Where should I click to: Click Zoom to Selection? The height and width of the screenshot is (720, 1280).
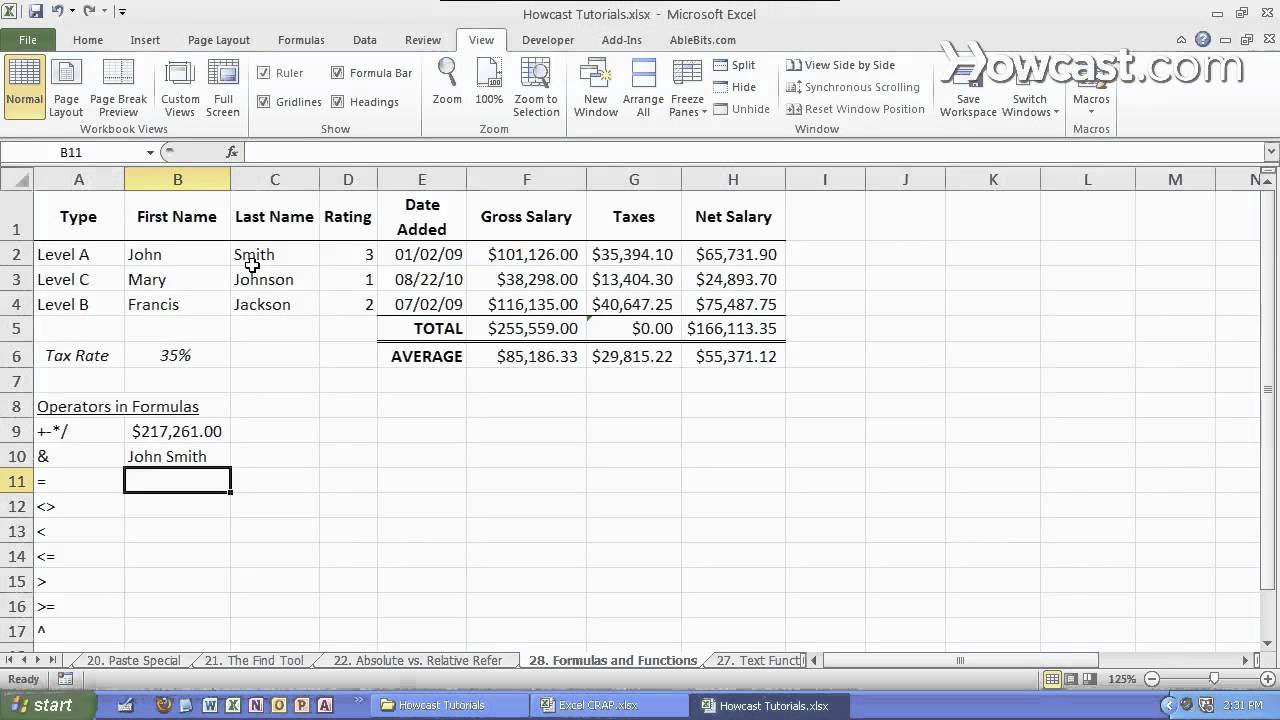click(x=536, y=87)
